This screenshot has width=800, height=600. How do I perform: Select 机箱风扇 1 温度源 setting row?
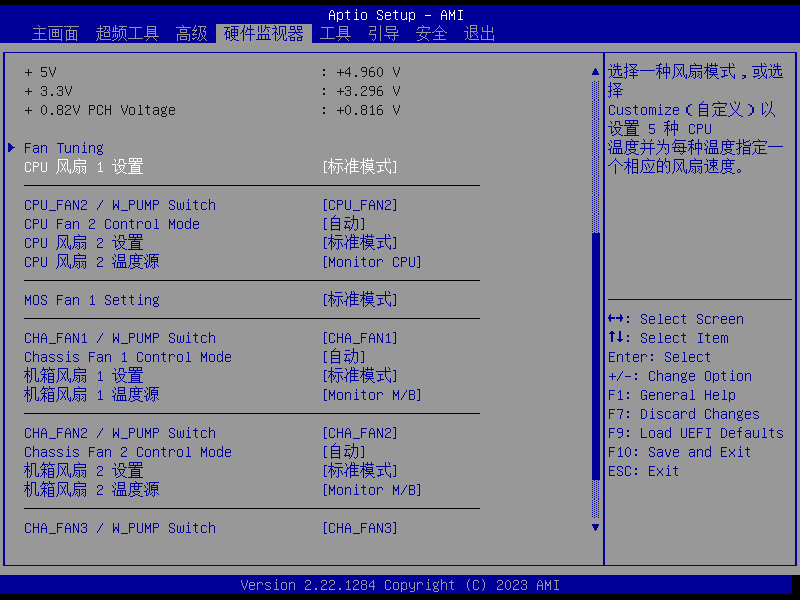point(91,395)
